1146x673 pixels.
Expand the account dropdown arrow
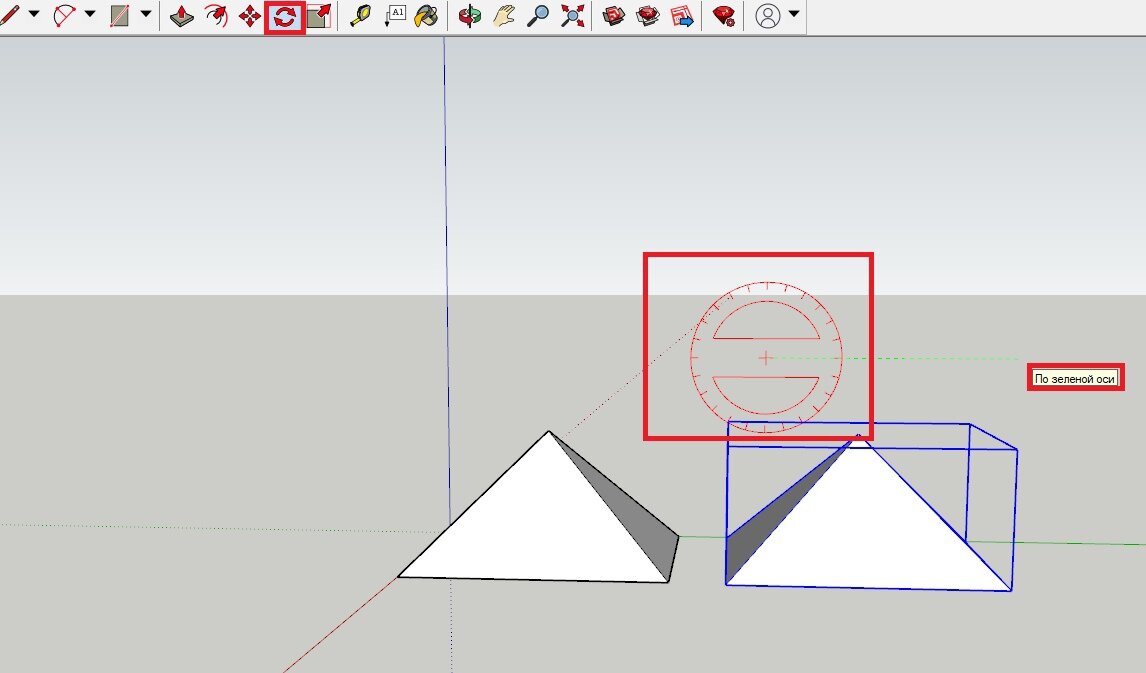click(794, 14)
